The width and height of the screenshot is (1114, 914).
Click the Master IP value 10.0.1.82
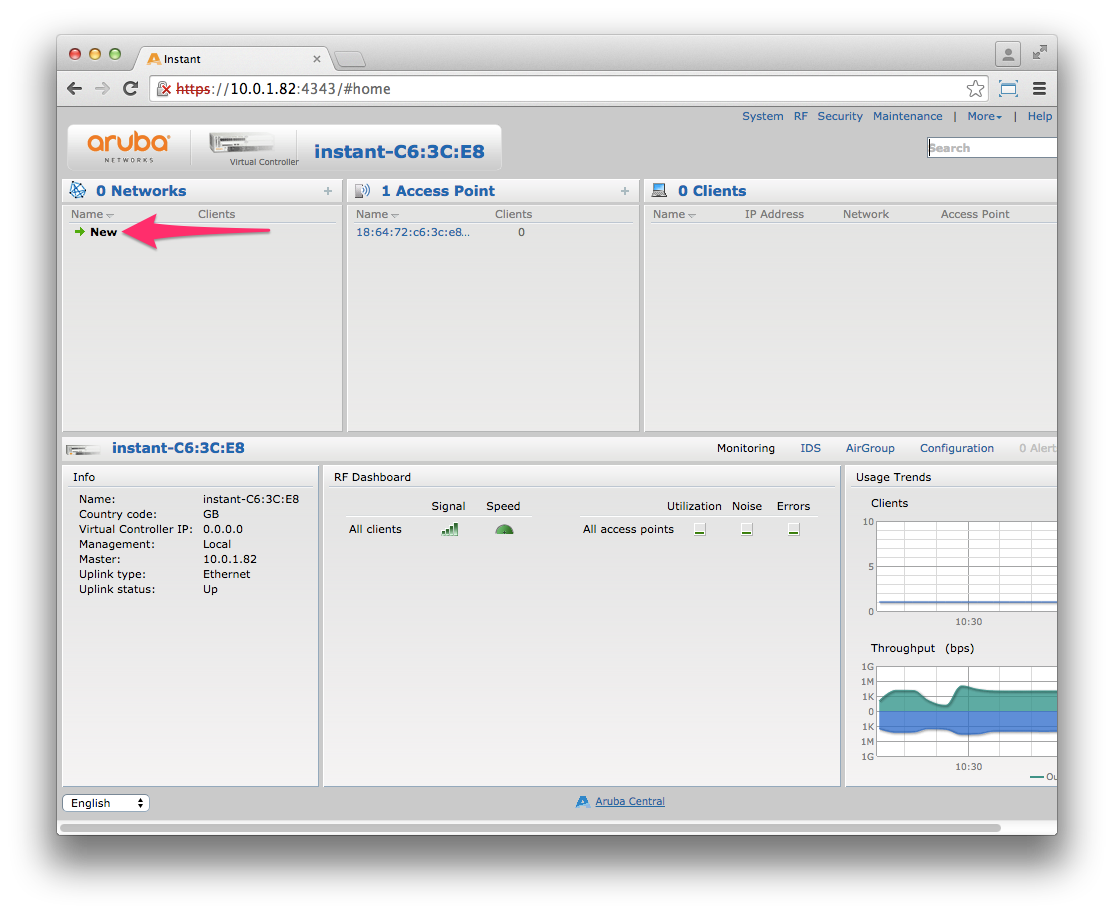[x=229, y=559]
